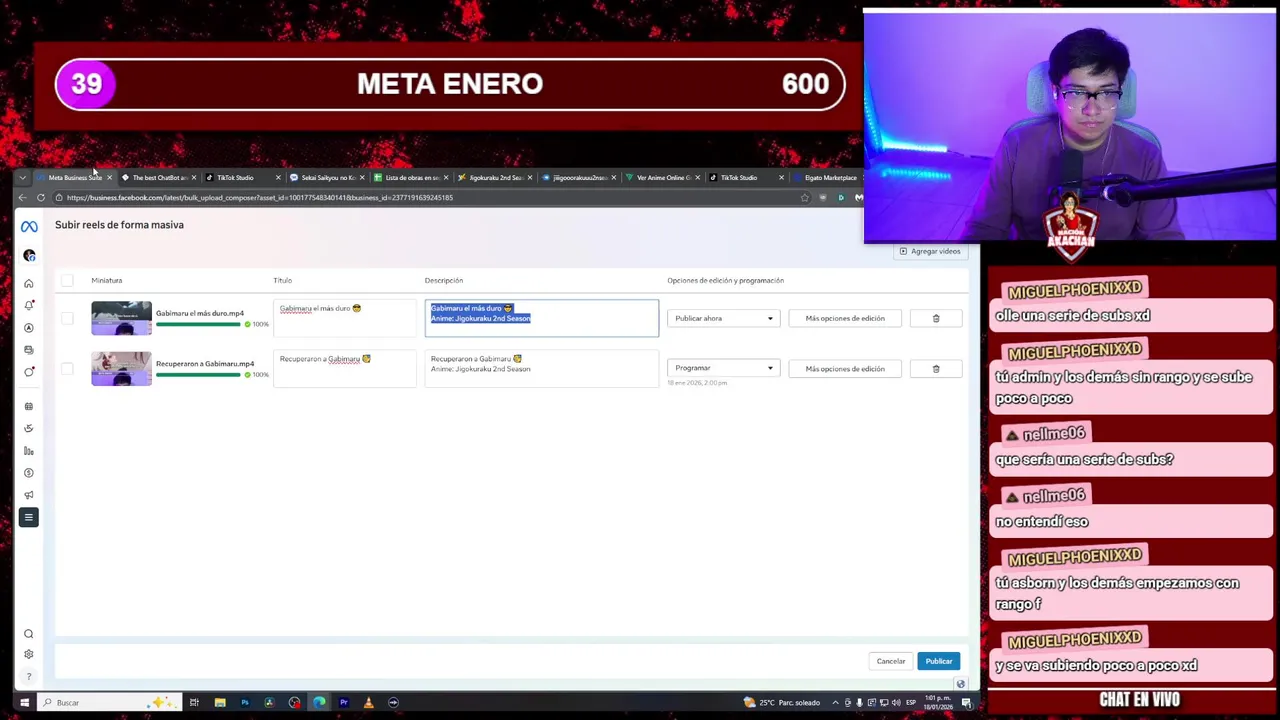Click the browser address bar URL
The width and height of the screenshot is (1280, 720).
[260, 198]
